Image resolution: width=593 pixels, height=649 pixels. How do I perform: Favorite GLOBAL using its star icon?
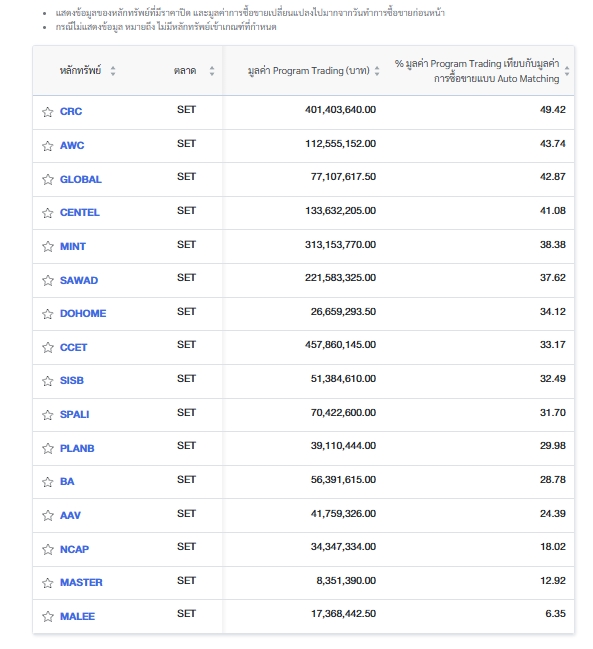click(x=48, y=179)
